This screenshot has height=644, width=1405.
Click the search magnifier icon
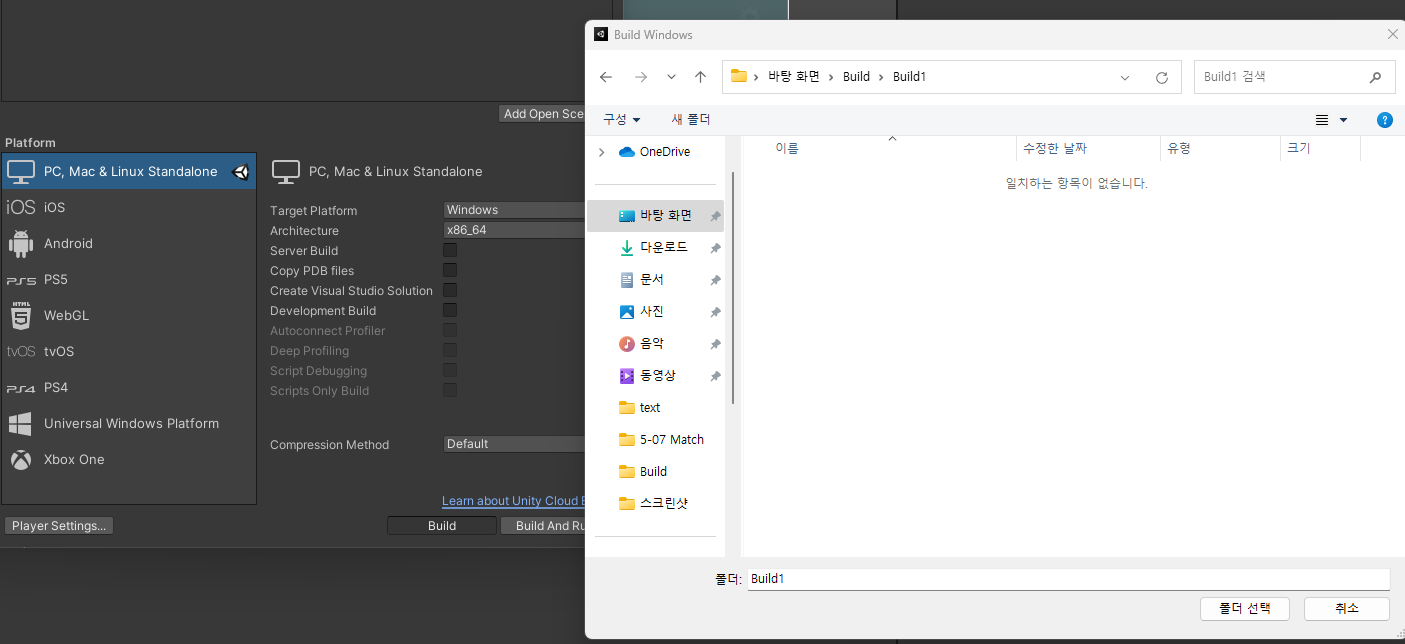pos(1376,77)
